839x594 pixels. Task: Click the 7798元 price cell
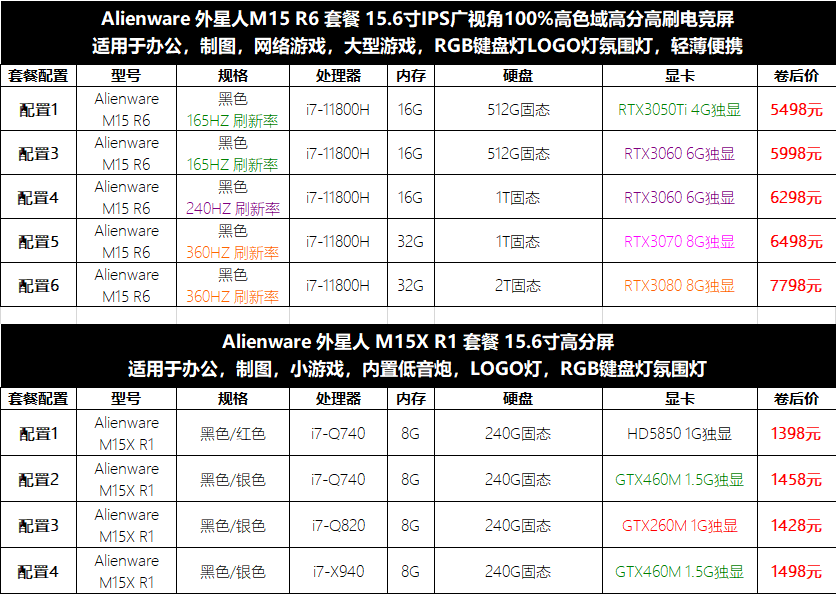[796, 285]
